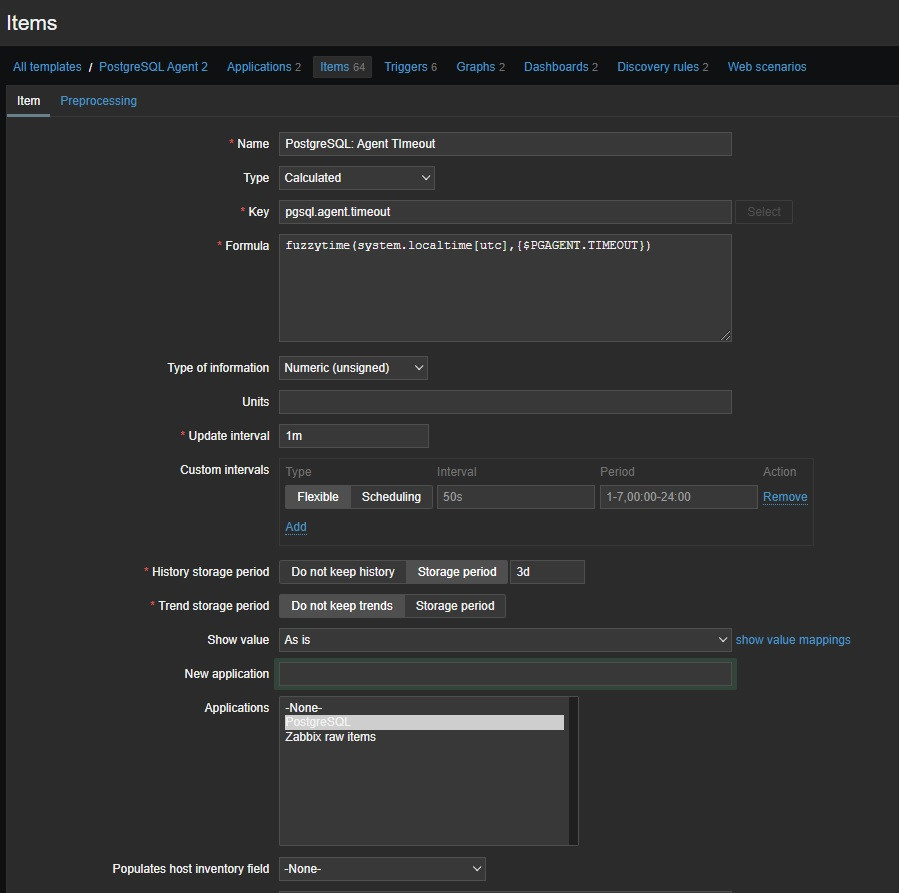Switch to the Preprocessing tab
Screen dimensions: 899x893
[x=98, y=101]
